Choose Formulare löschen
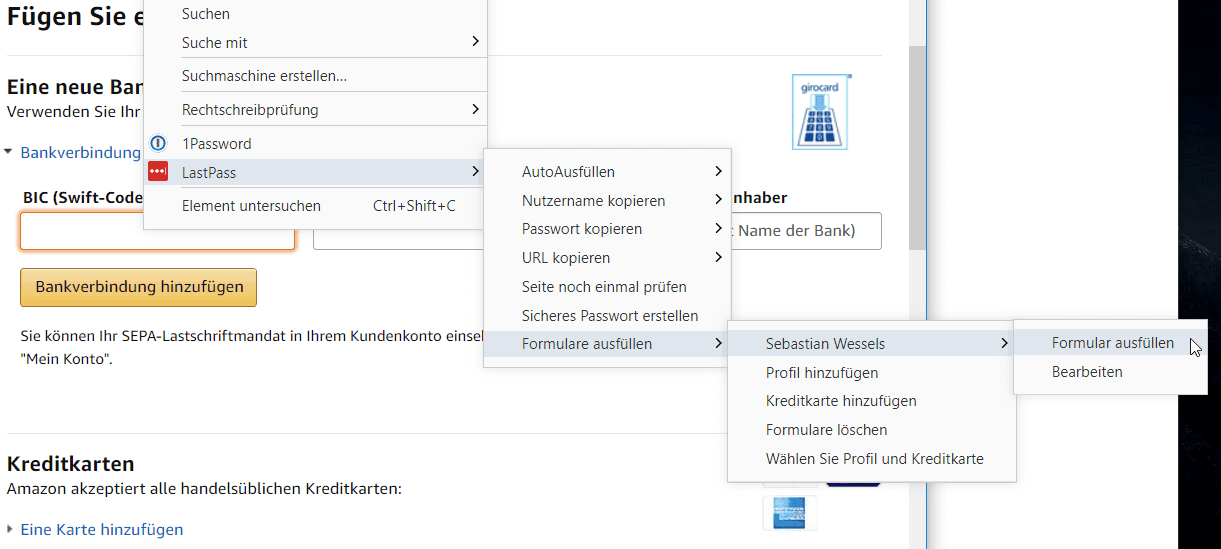This screenshot has height=549, width=1221. coord(871,430)
